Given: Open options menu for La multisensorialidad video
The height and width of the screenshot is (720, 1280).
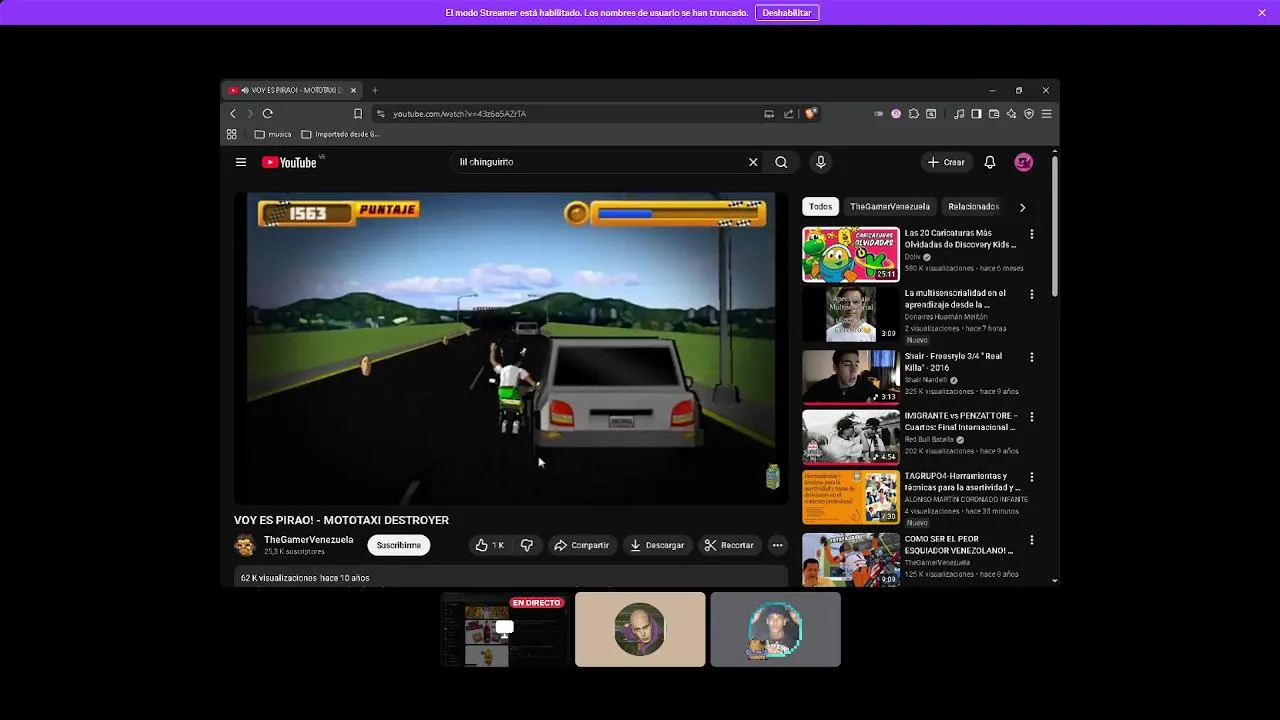Looking at the screenshot, I should [1032, 295].
